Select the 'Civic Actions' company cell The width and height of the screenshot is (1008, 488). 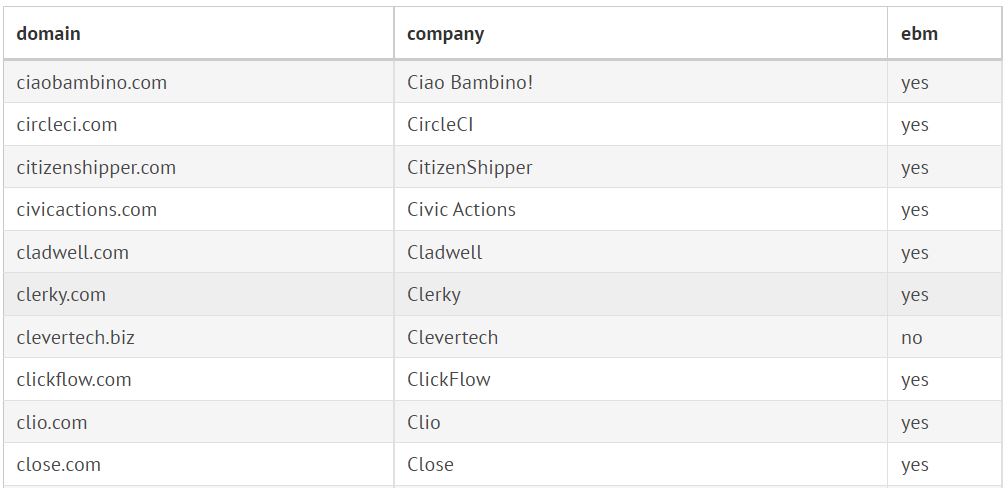(461, 210)
